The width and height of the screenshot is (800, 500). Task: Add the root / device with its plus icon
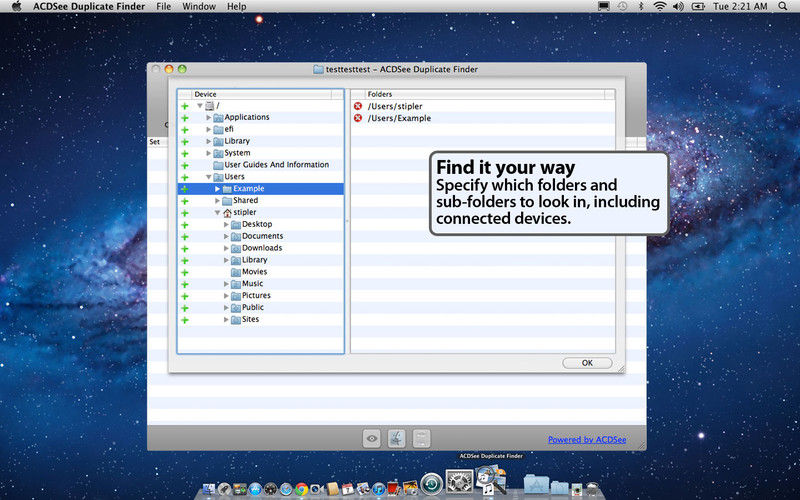point(185,106)
